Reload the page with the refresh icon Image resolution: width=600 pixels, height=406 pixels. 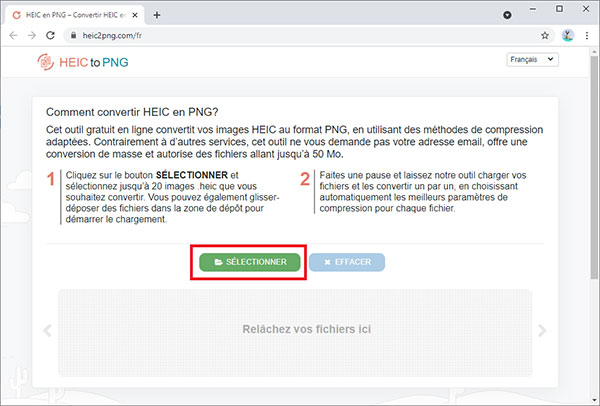(50, 36)
